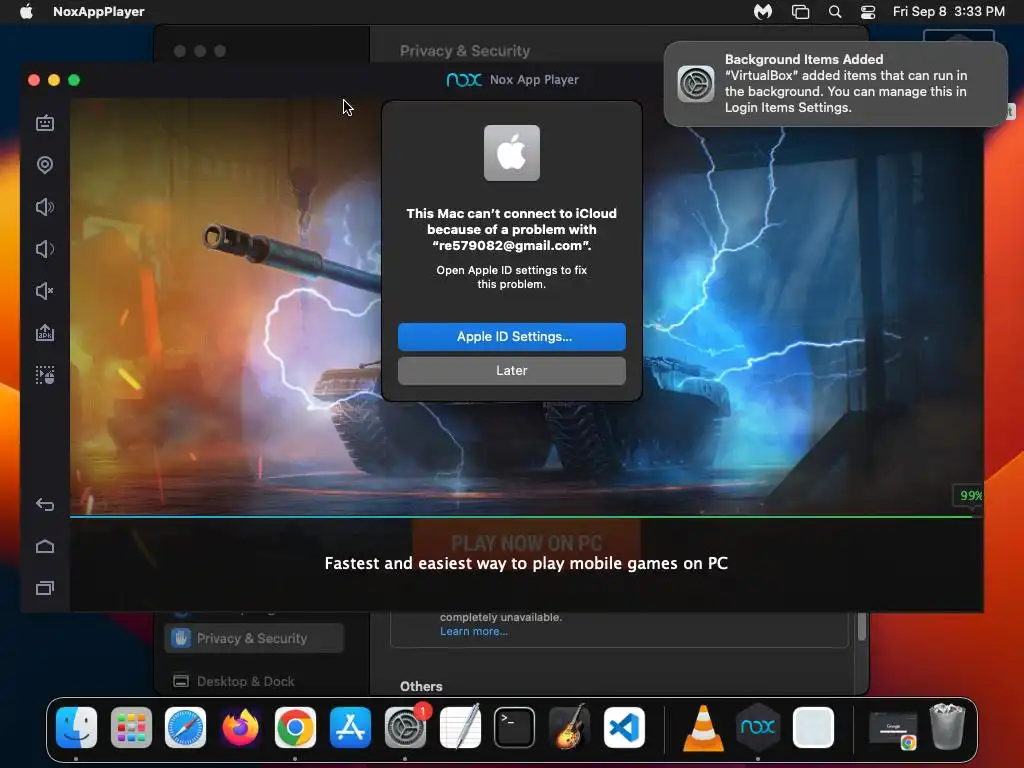
Task: Click Nox icon in the Dock
Action: click(758, 727)
